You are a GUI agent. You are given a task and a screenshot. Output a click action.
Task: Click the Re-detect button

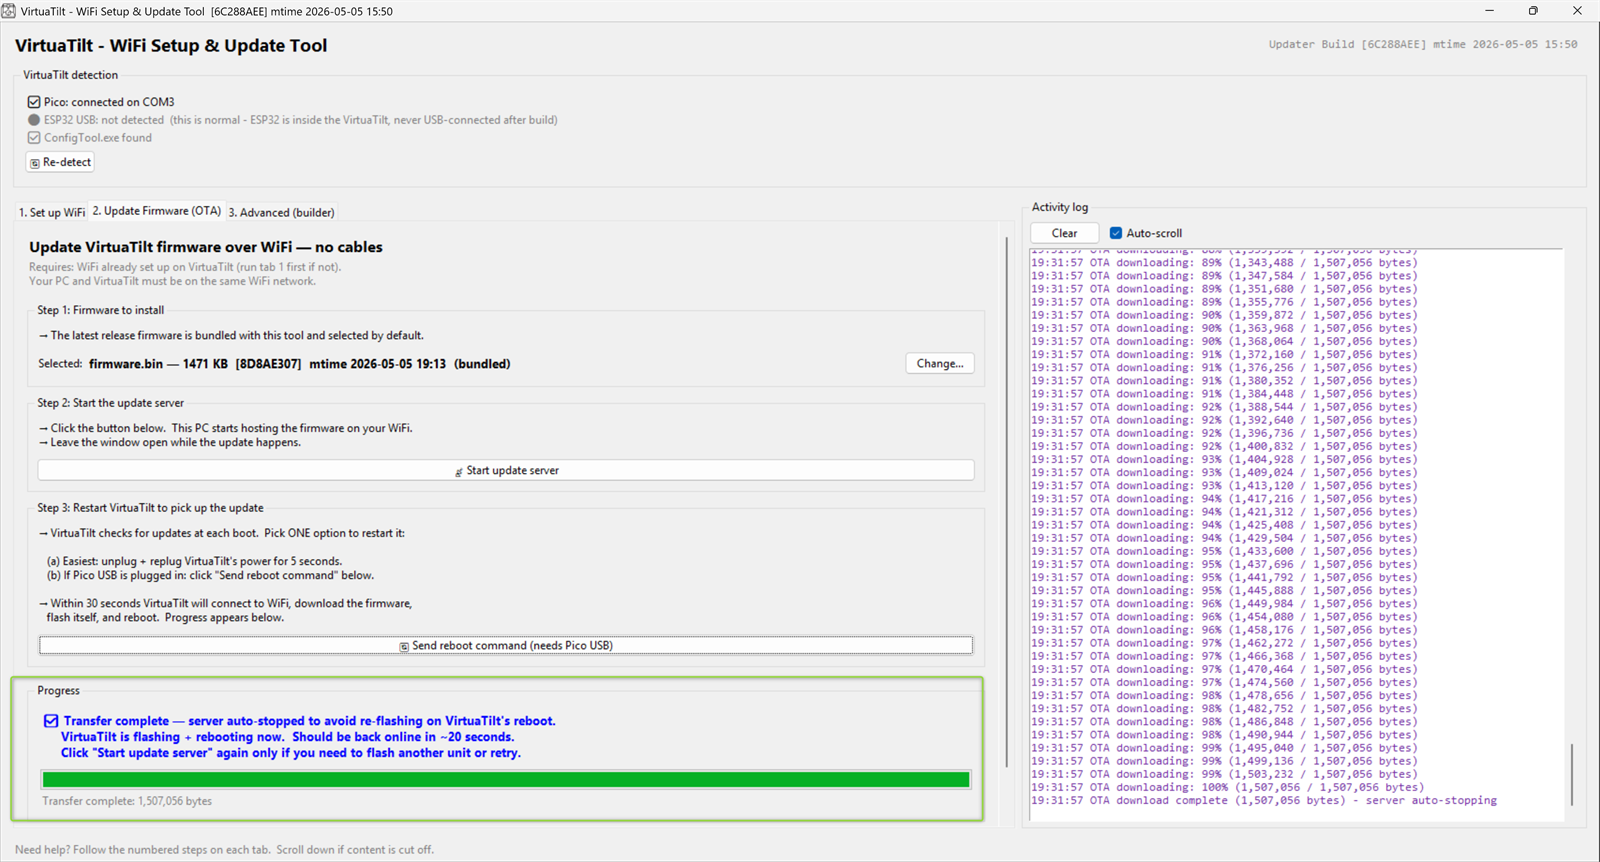(x=60, y=162)
